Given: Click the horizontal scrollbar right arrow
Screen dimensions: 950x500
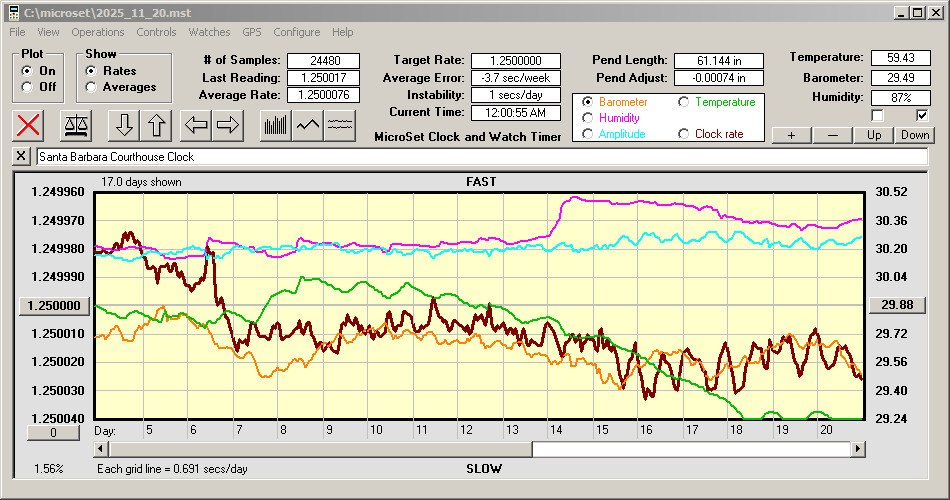Looking at the screenshot, I should pos(858,450).
